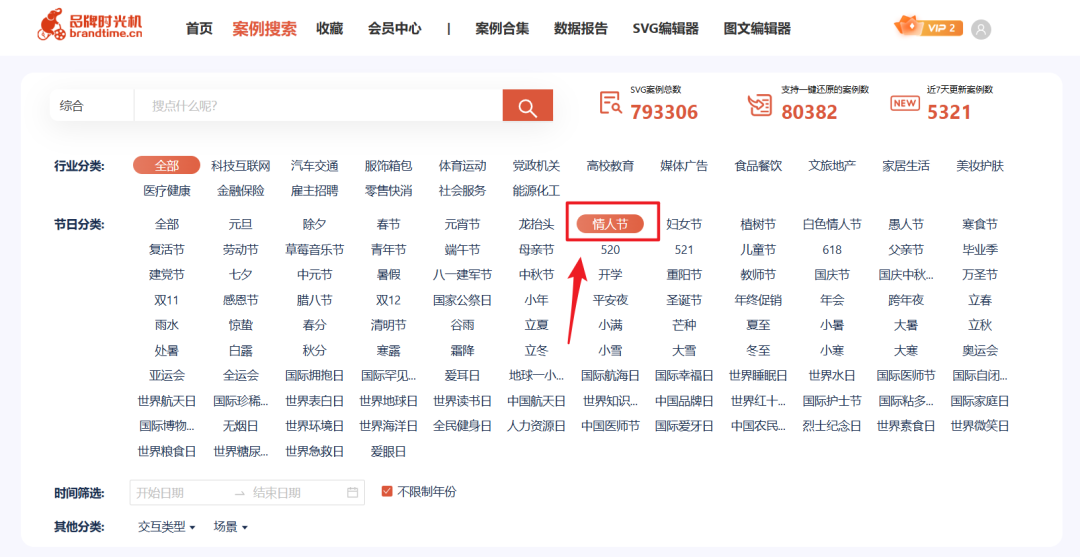This screenshot has height=557, width=1080.
Task: Open 图文编辑器 from the navigation
Action: (757, 28)
